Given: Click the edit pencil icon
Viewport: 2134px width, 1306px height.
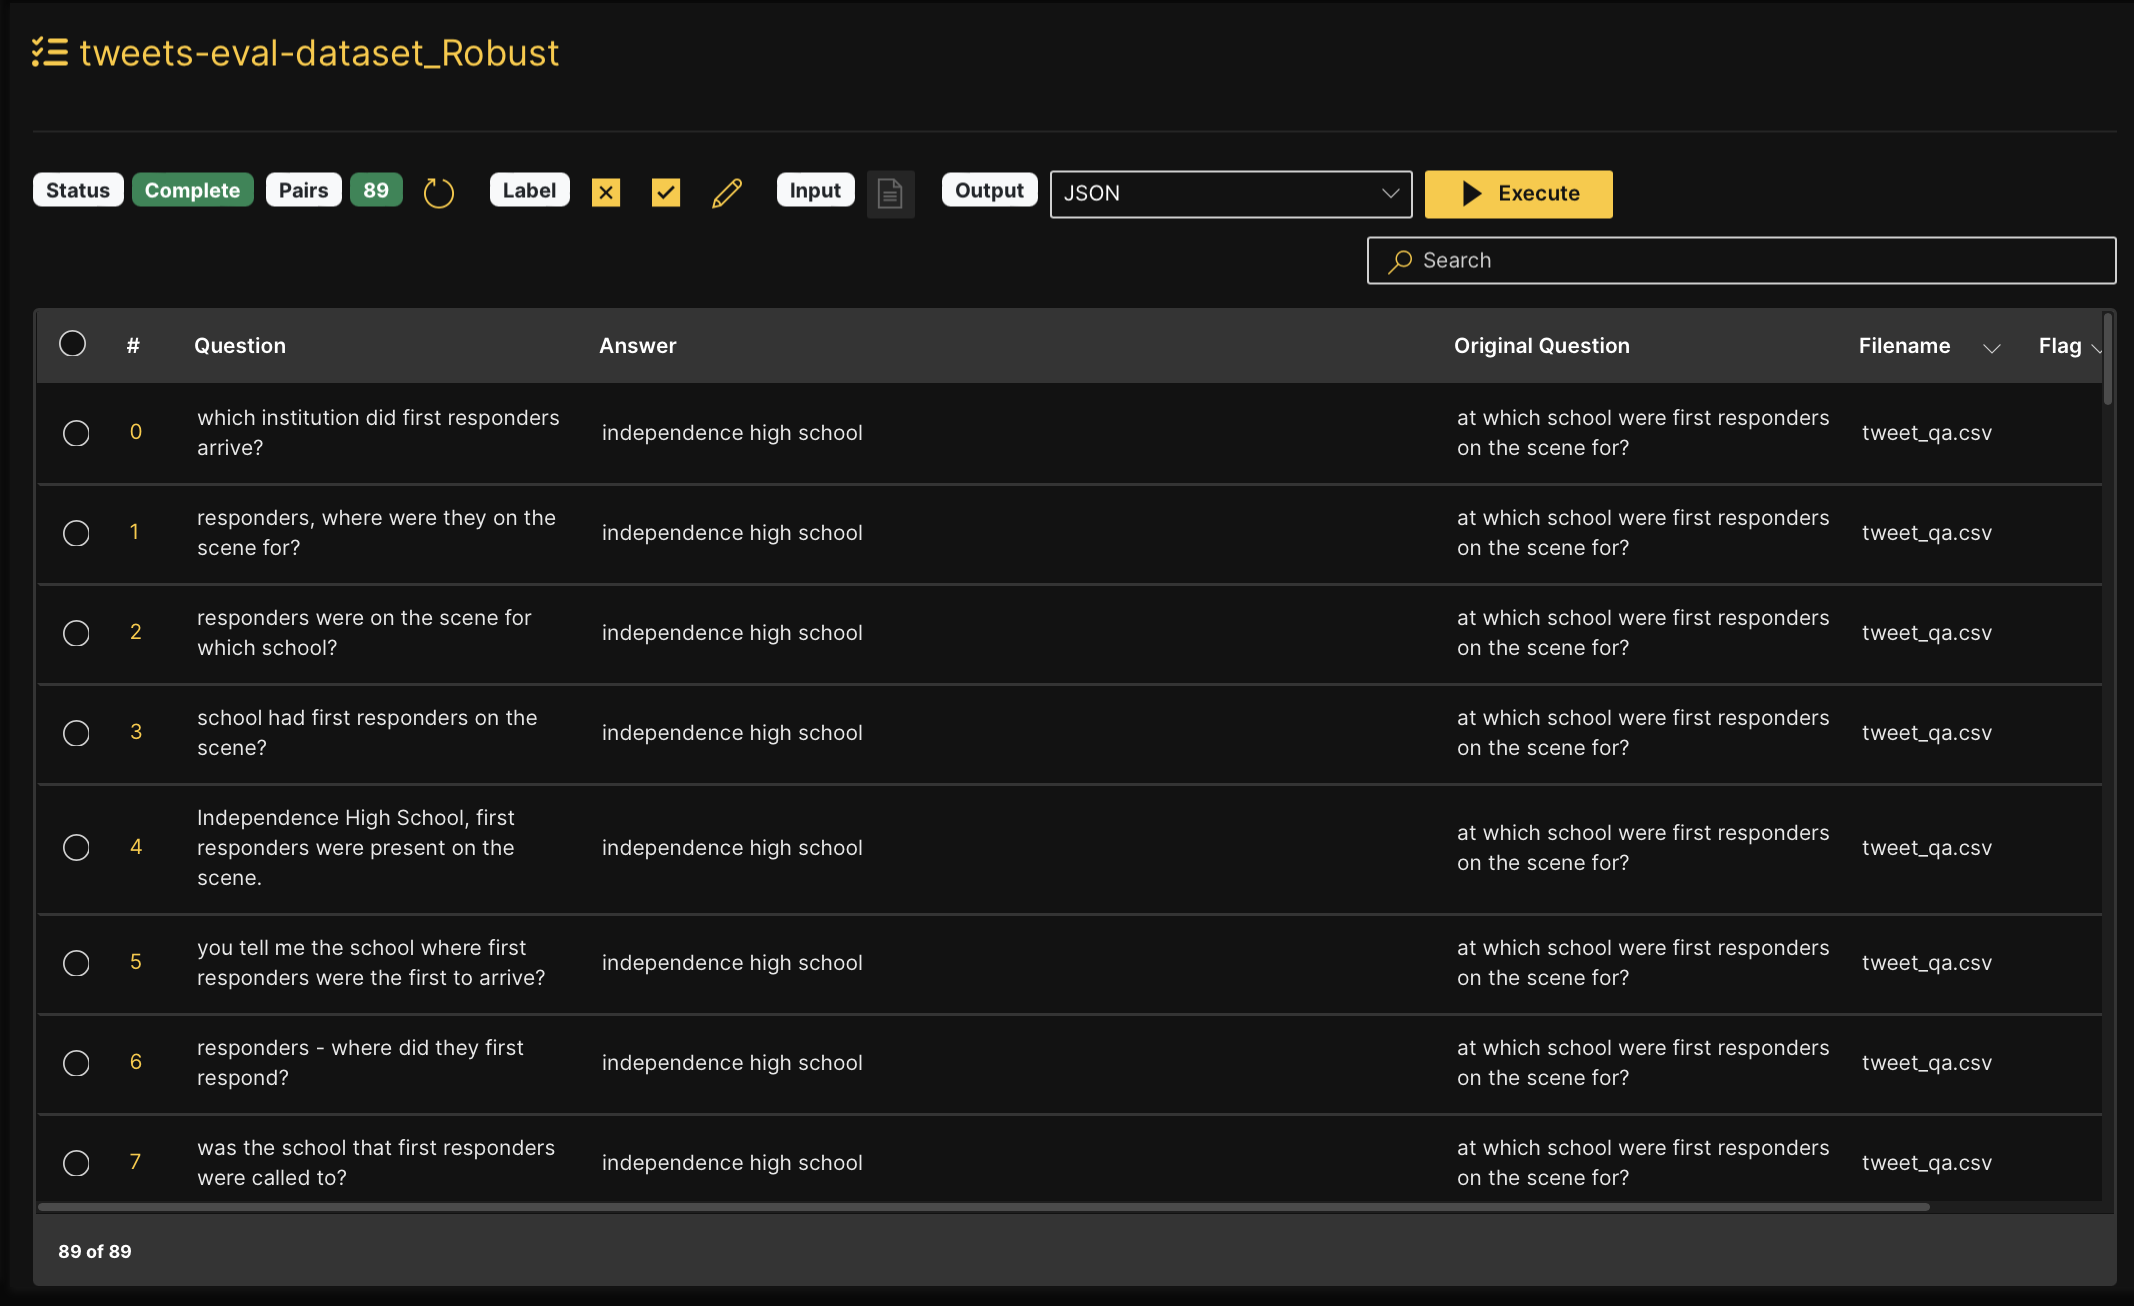Looking at the screenshot, I should pos(729,192).
